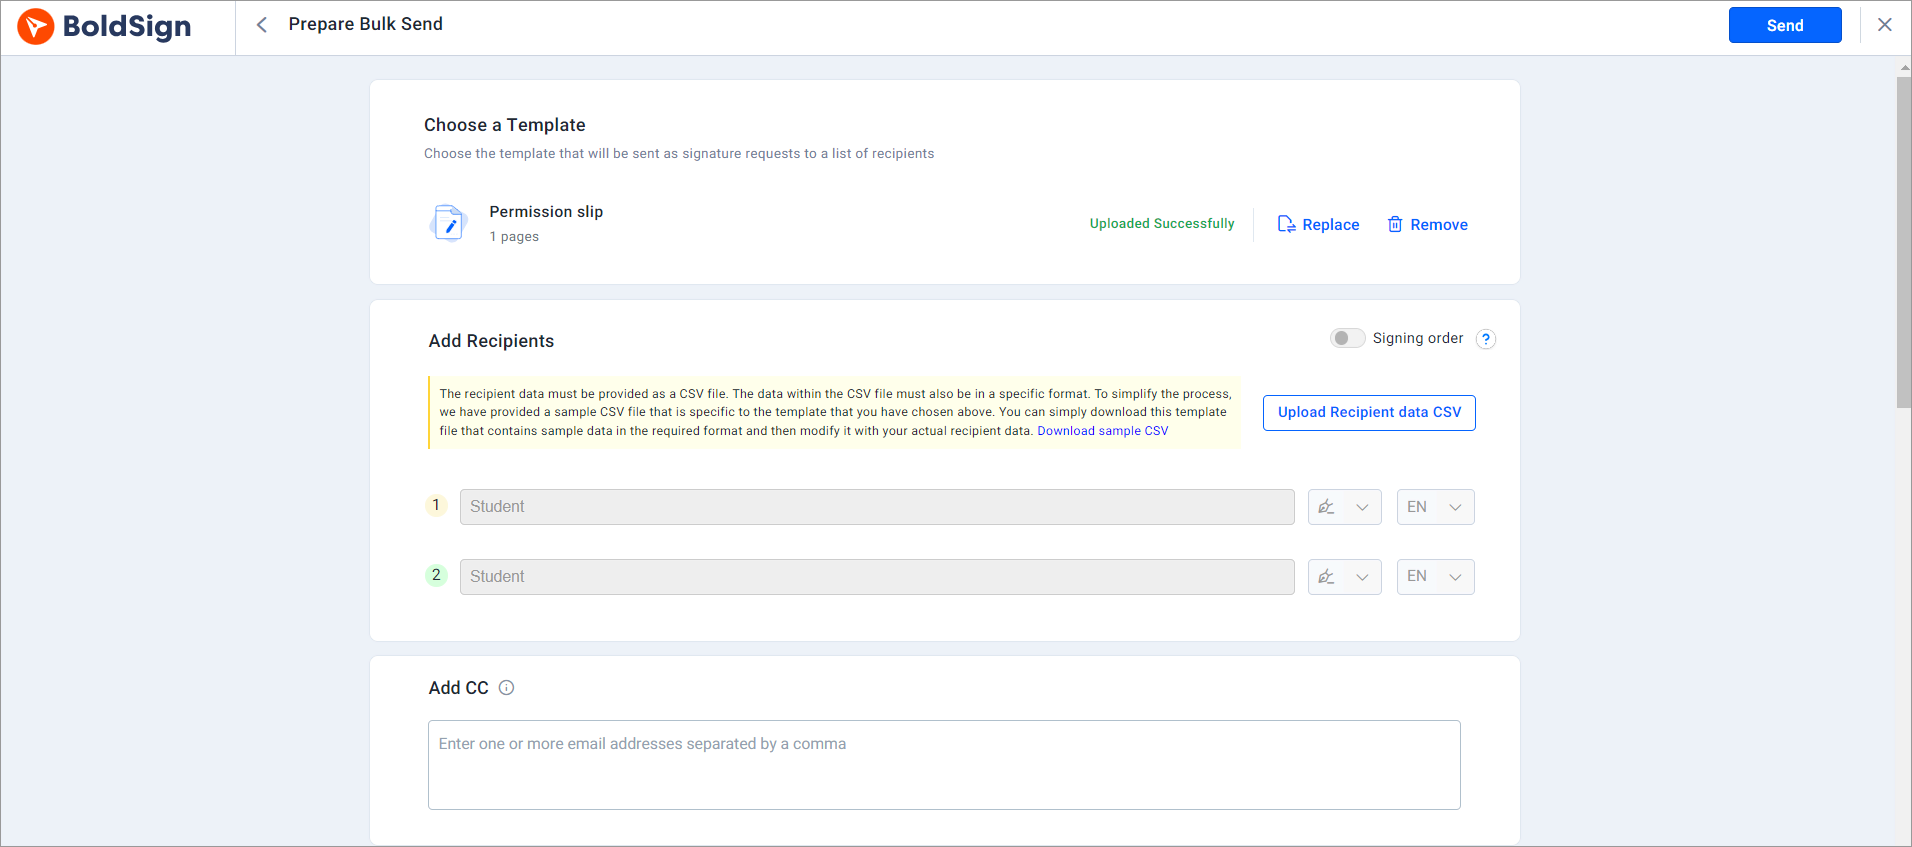Upload Recipient data CSV
The width and height of the screenshot is (1912, 847).
1369,412
